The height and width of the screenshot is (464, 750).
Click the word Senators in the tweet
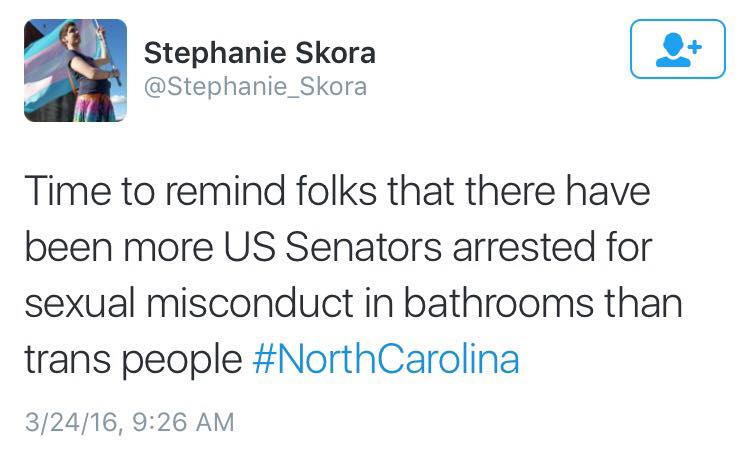click(364, 247)
